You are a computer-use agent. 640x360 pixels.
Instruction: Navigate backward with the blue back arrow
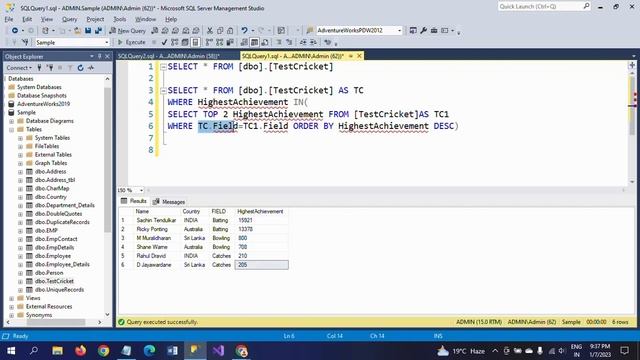(15, 31)
